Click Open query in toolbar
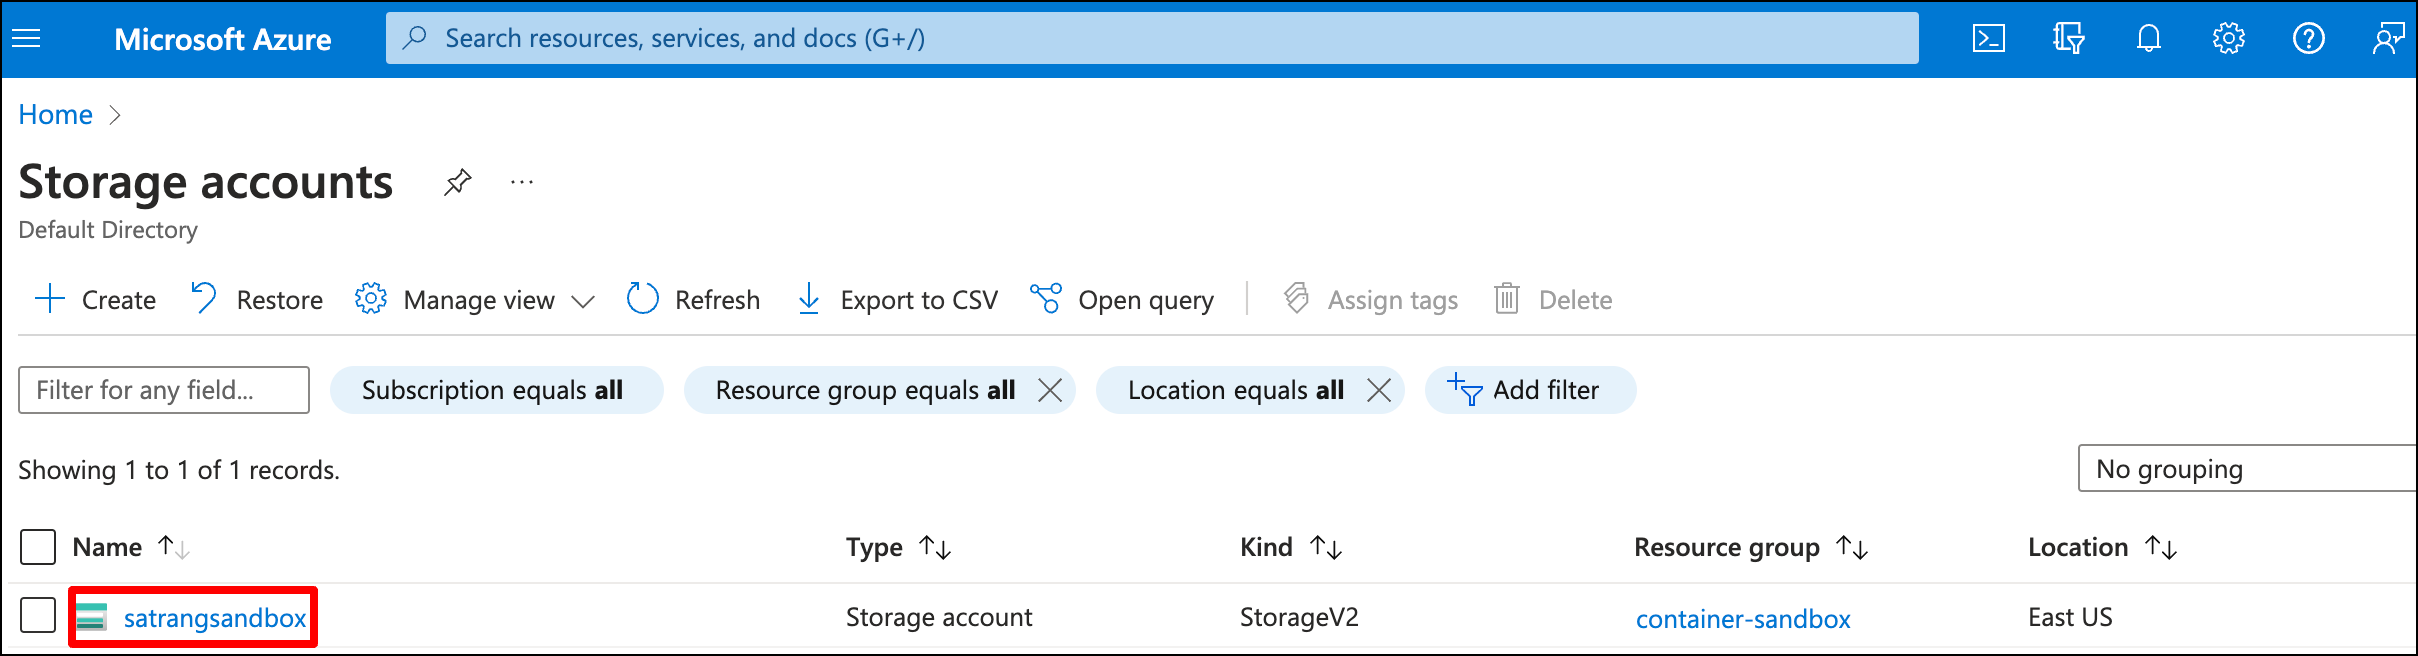Viewport: 2418px width, 656px height. tap(1122, 299)
